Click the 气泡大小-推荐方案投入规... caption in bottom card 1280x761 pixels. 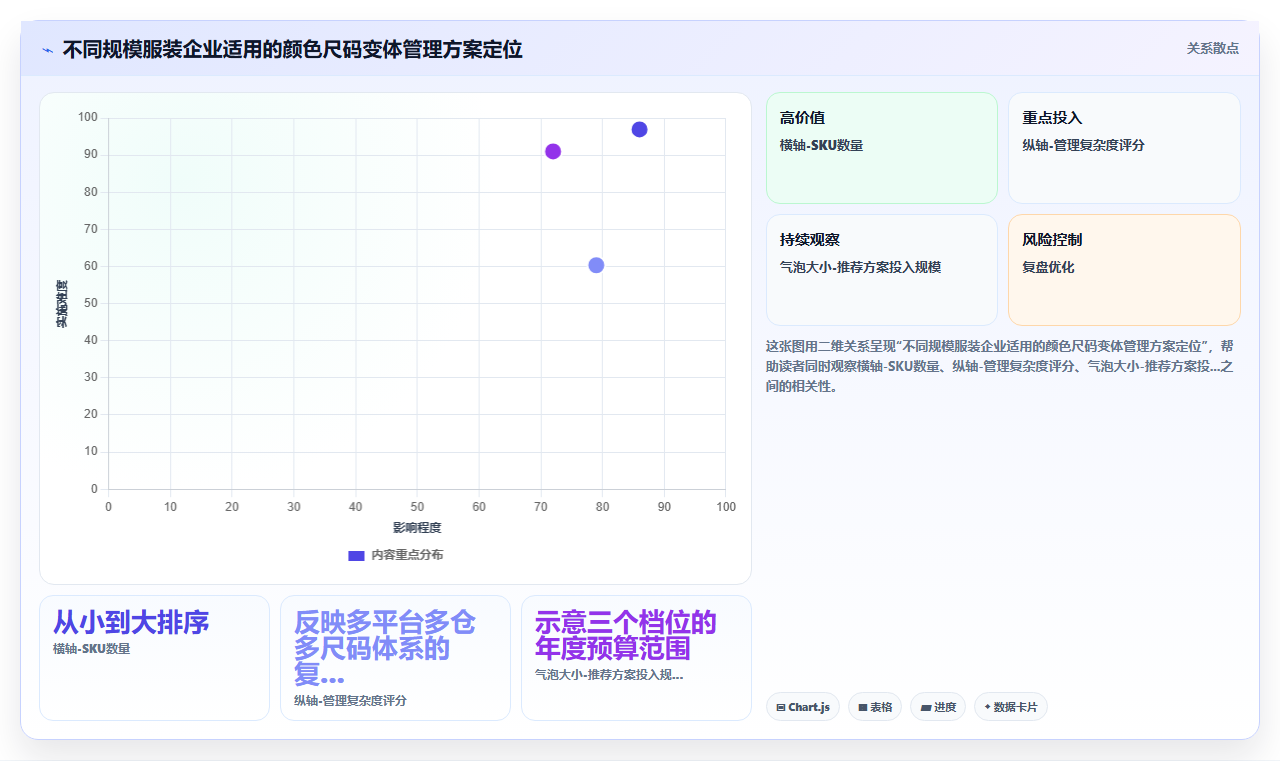coord(609,674)
